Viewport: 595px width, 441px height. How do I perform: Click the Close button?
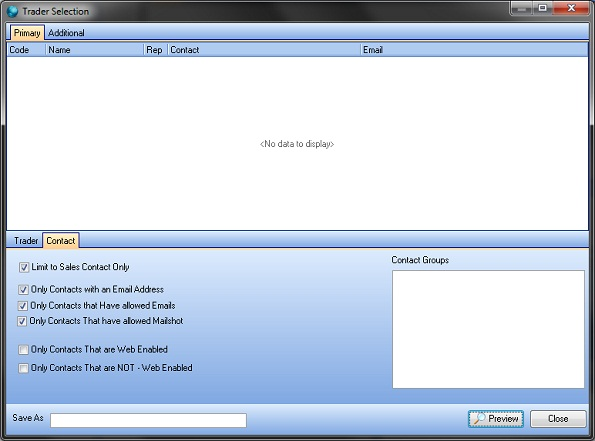[558, 419]
